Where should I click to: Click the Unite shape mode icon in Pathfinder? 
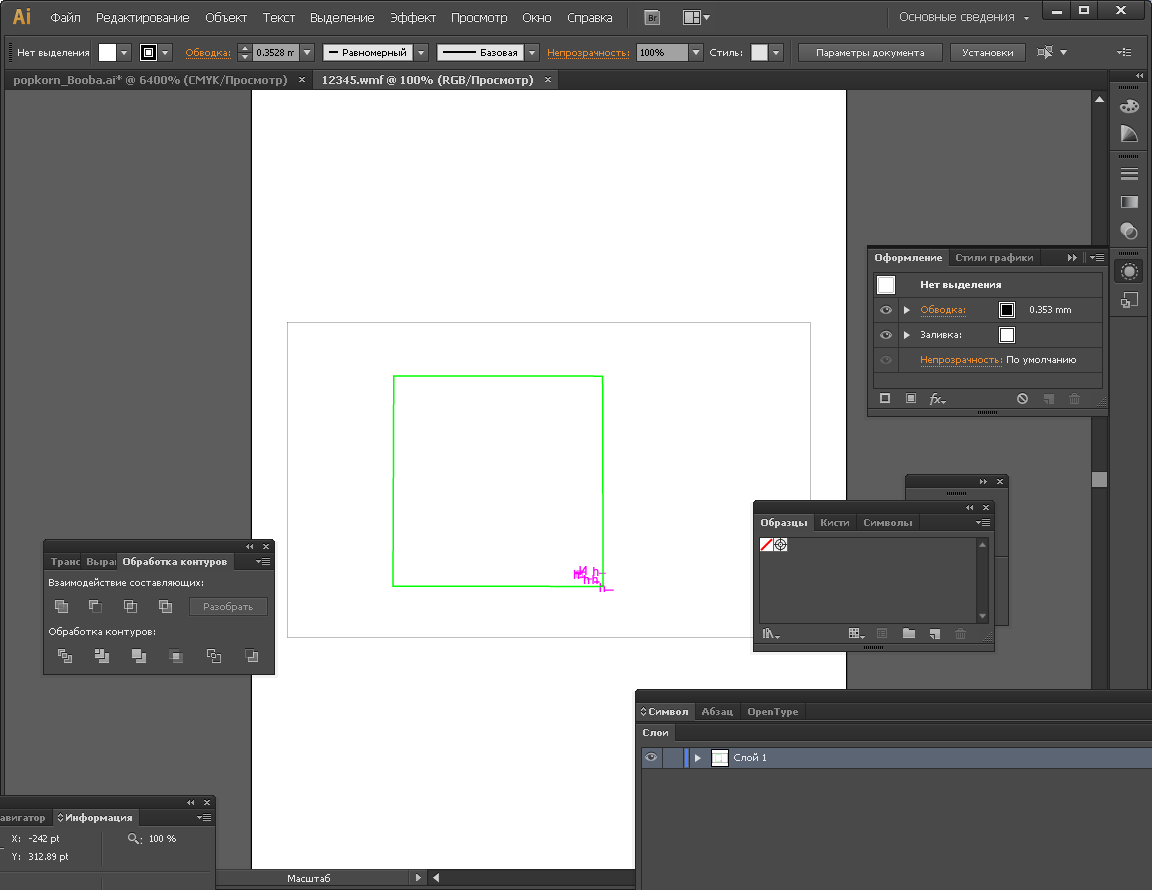point(61,606)
